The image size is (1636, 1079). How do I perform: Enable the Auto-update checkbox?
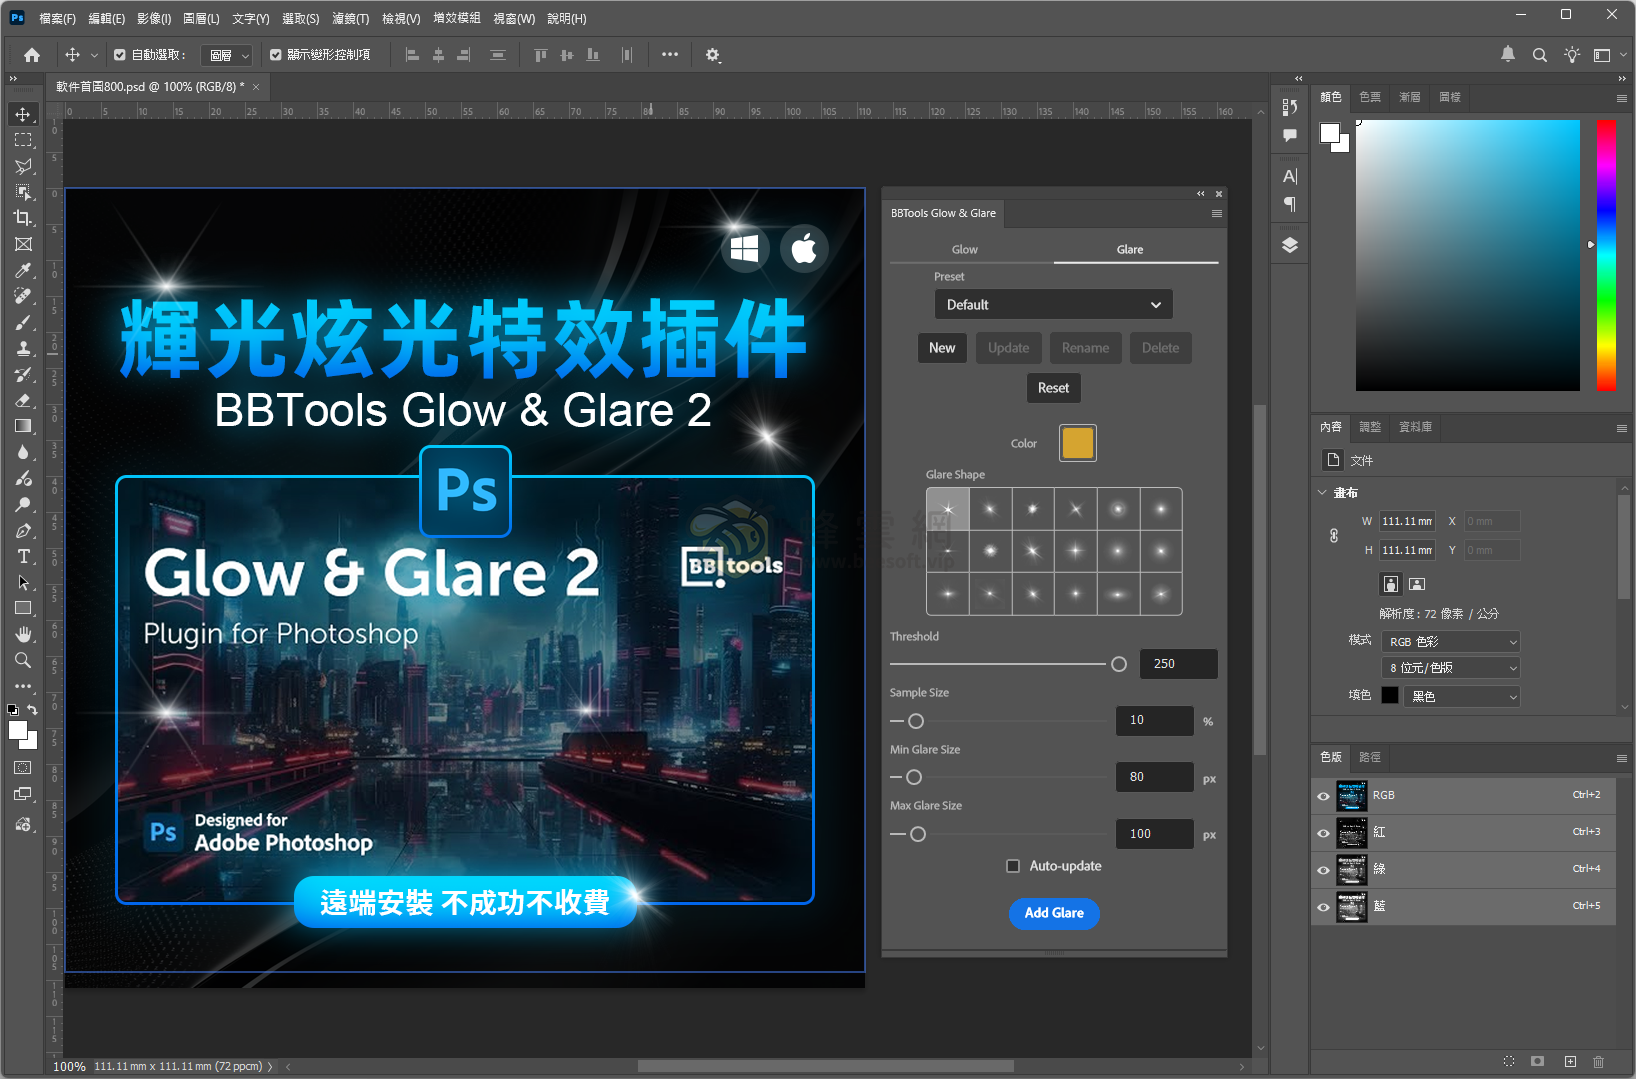(x=1013, y=866)
